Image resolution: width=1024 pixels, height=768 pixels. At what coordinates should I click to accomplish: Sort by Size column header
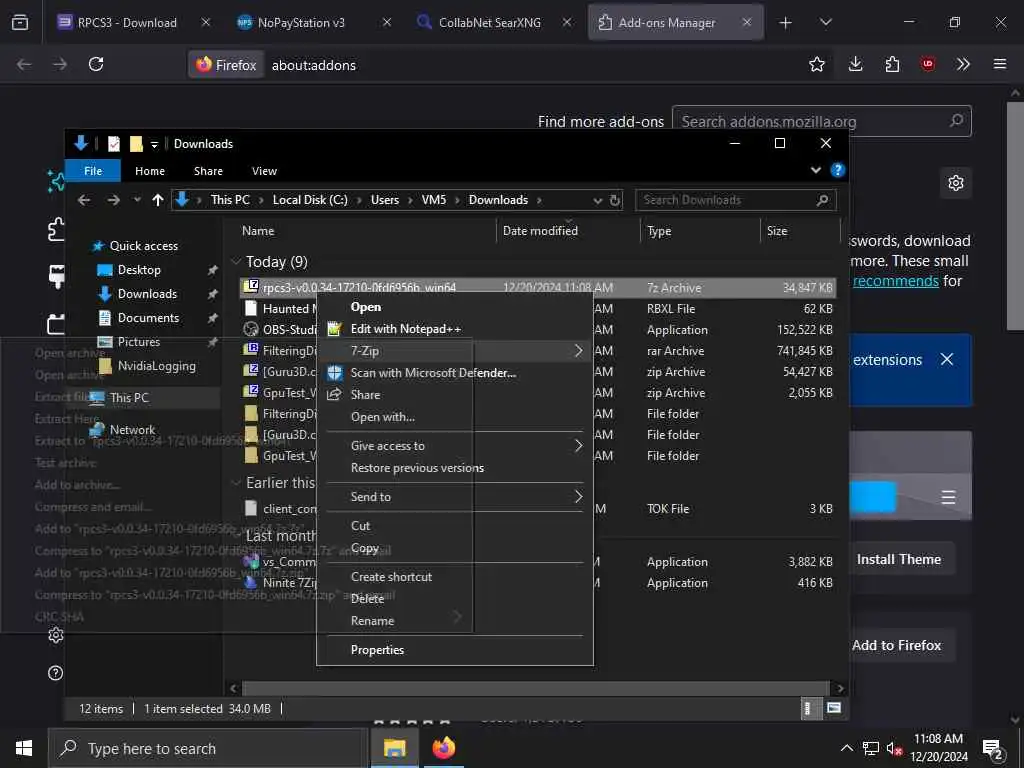(x=777, y=231)
